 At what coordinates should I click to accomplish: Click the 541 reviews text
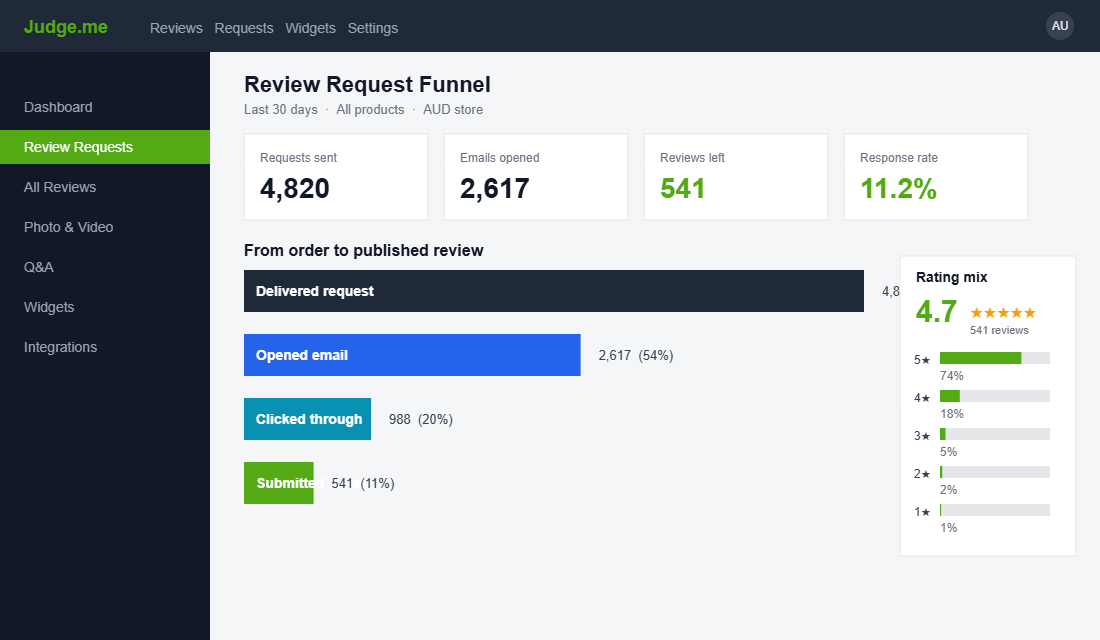tap(999, 330)
